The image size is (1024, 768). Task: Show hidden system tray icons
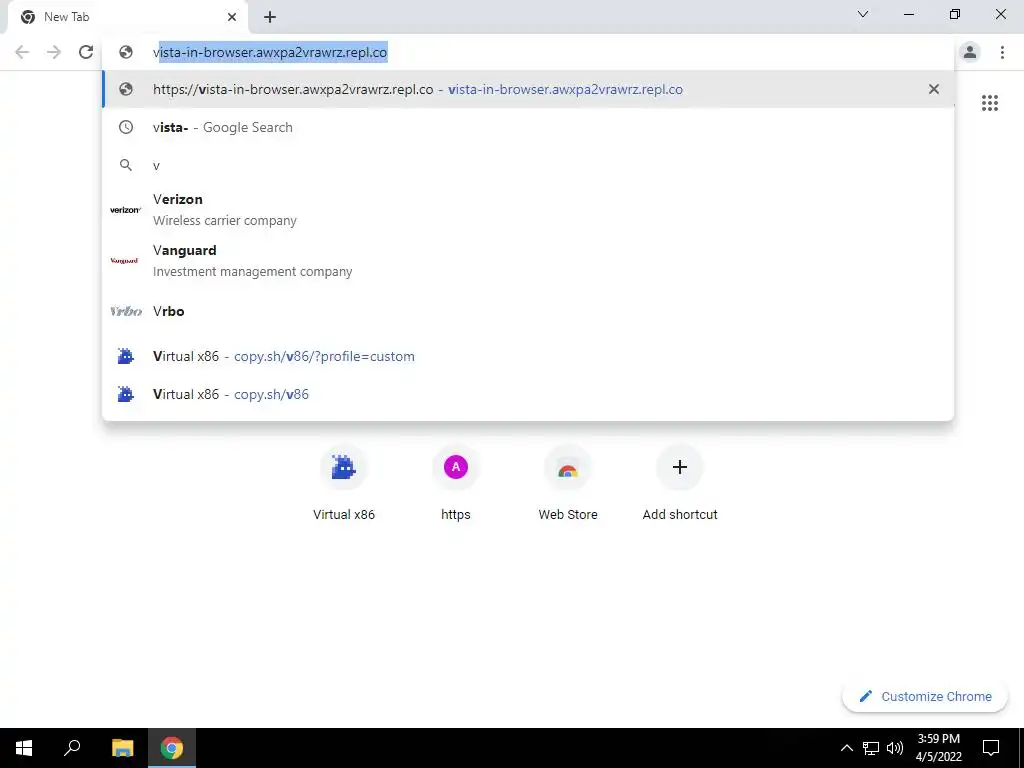pos(846,748)
